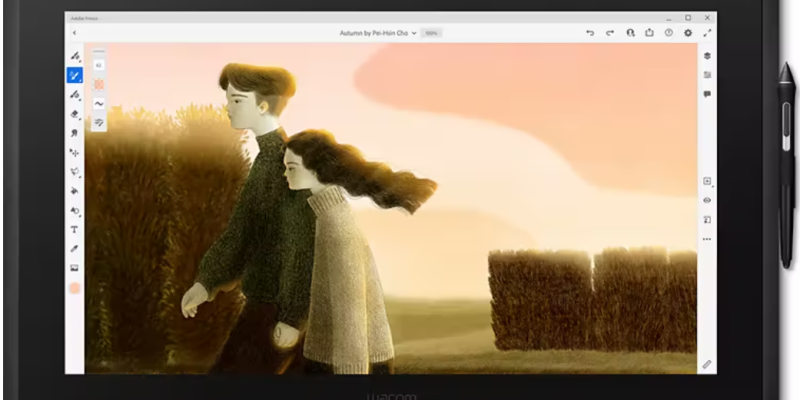Viewport: 800px width, 400px height.
Task: Select the Lasso selection tool
Action: click(x=74, y=172)
